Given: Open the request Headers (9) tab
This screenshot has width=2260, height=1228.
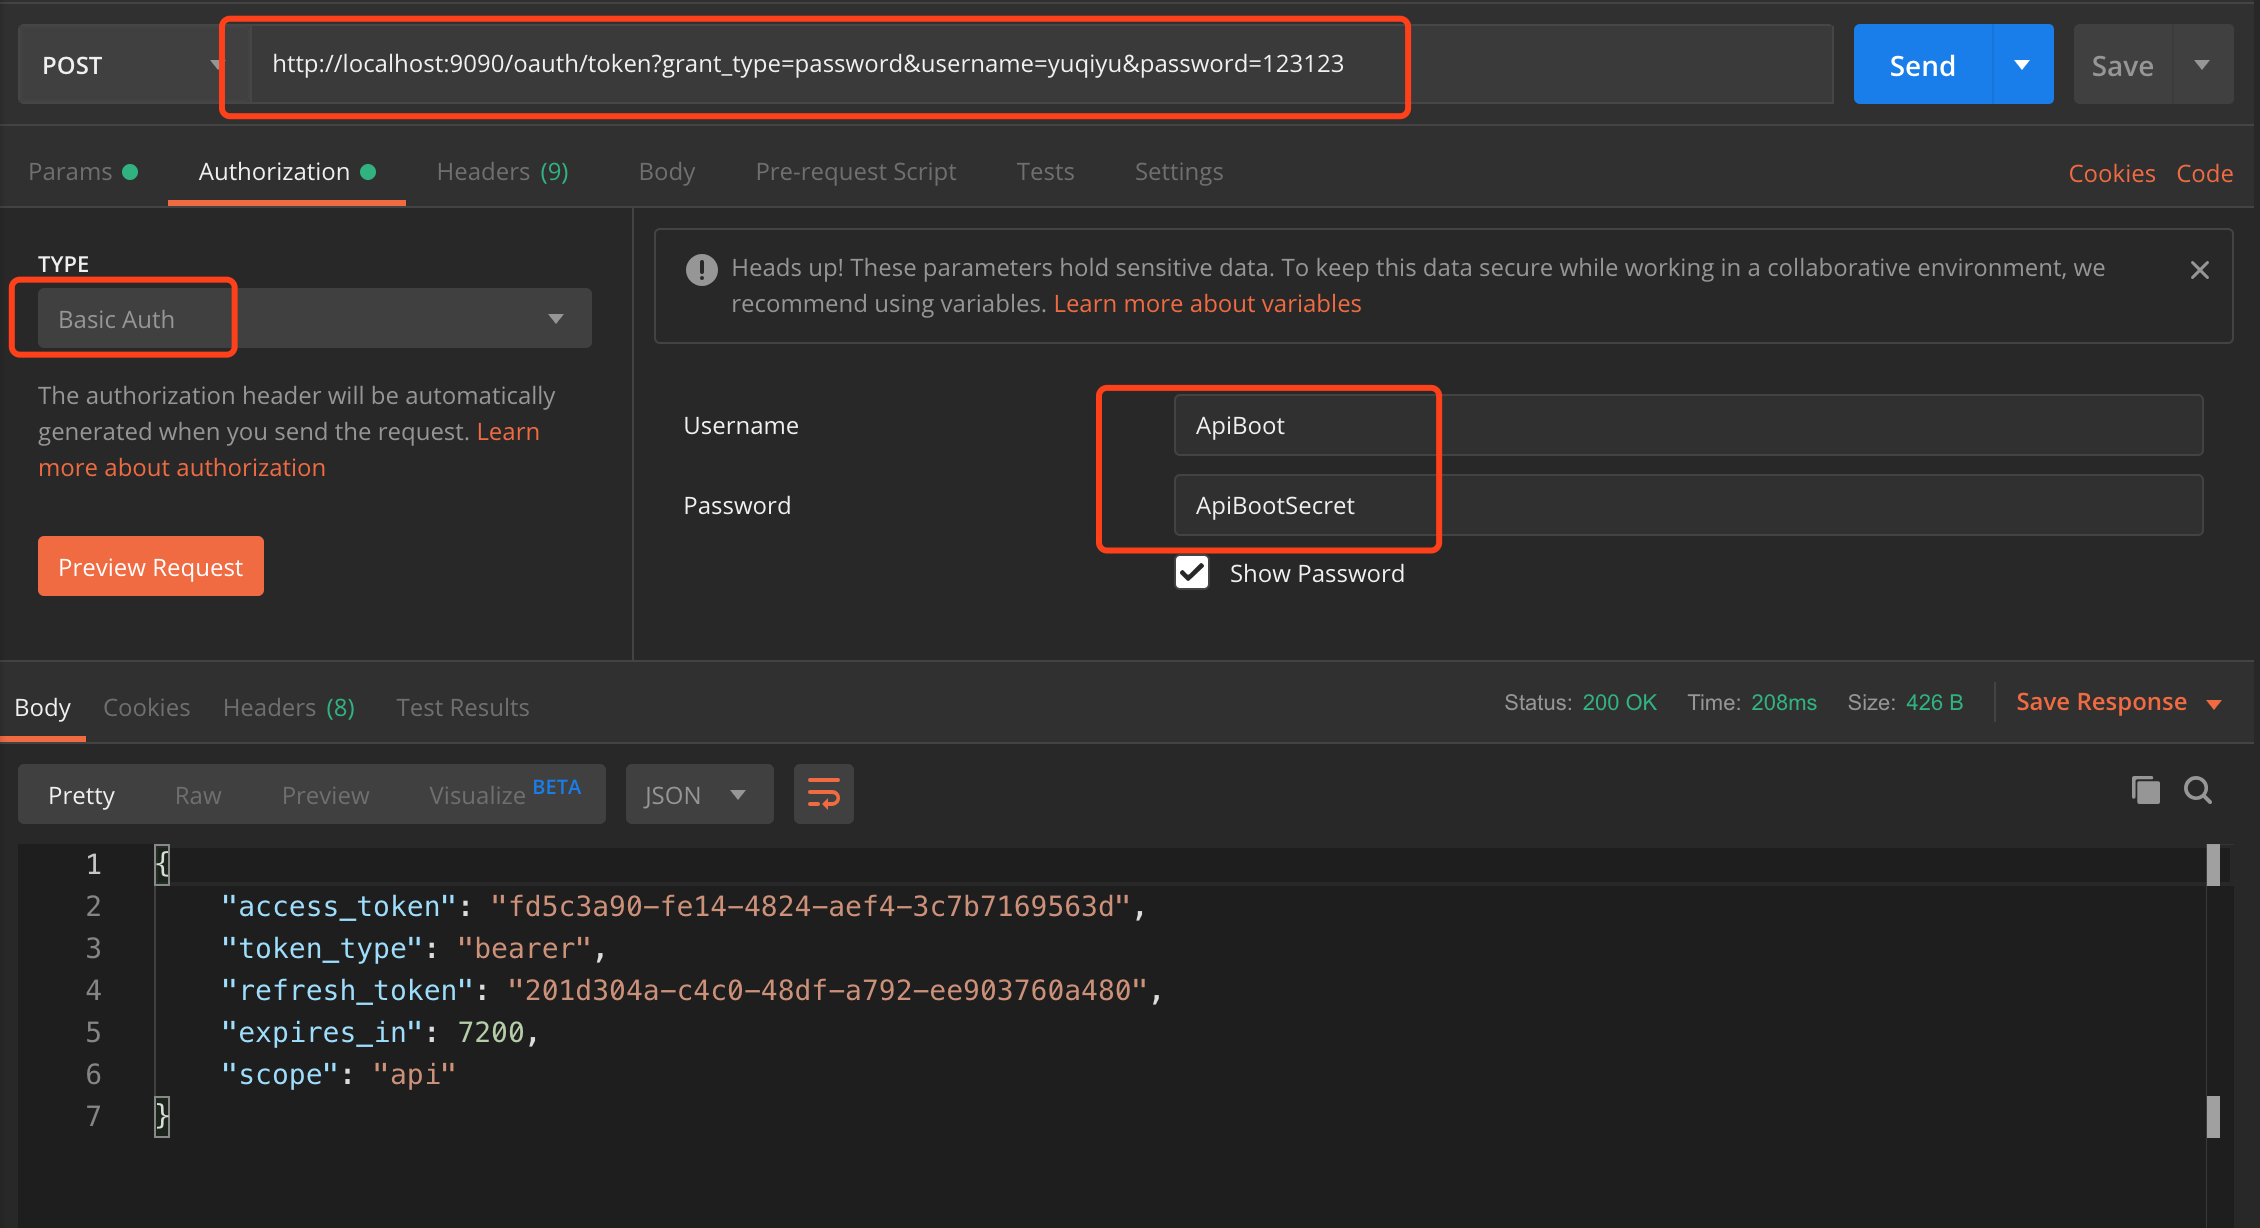Looking at the screenshot, I should (503, 172).
